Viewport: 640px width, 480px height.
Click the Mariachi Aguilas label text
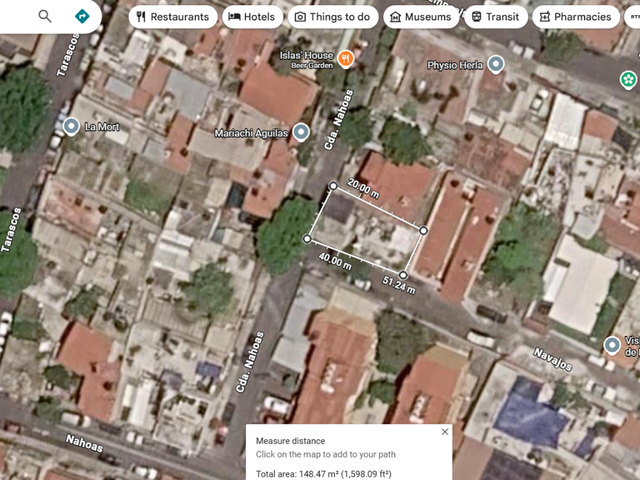251,133
